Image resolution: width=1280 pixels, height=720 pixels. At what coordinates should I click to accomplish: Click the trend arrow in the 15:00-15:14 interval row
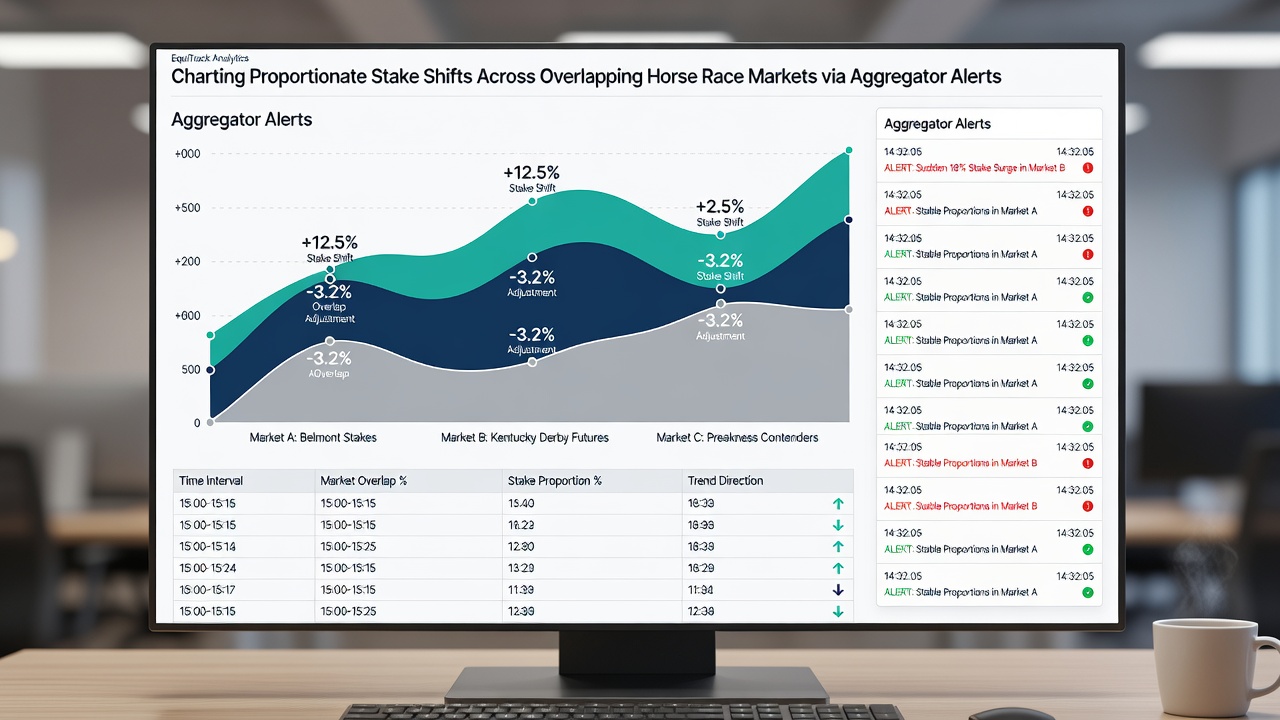(838, 547)
